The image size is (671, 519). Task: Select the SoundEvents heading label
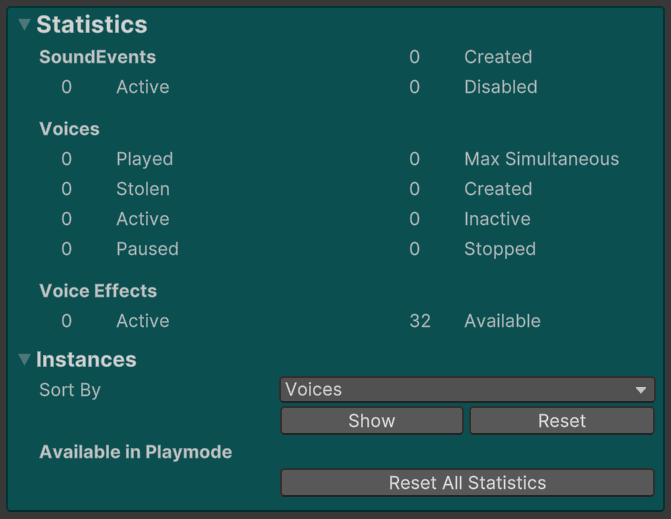[x=97, y=57]
